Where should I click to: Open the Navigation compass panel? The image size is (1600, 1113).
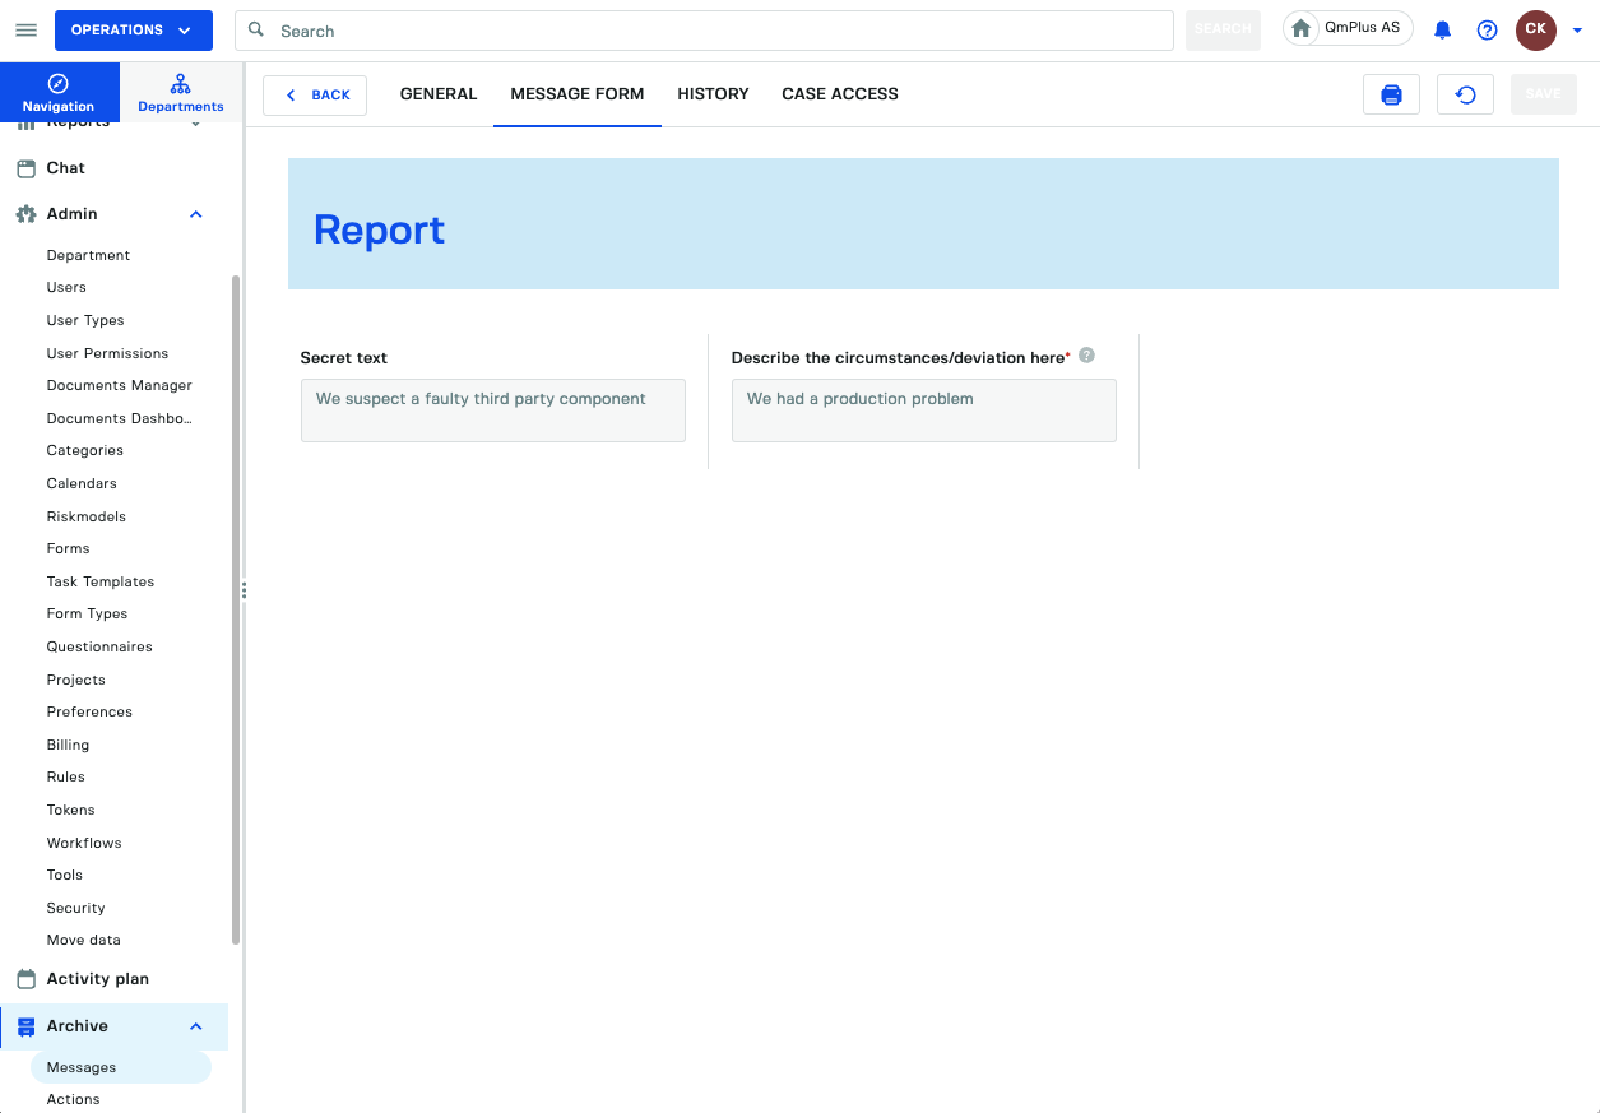[59, 92]
